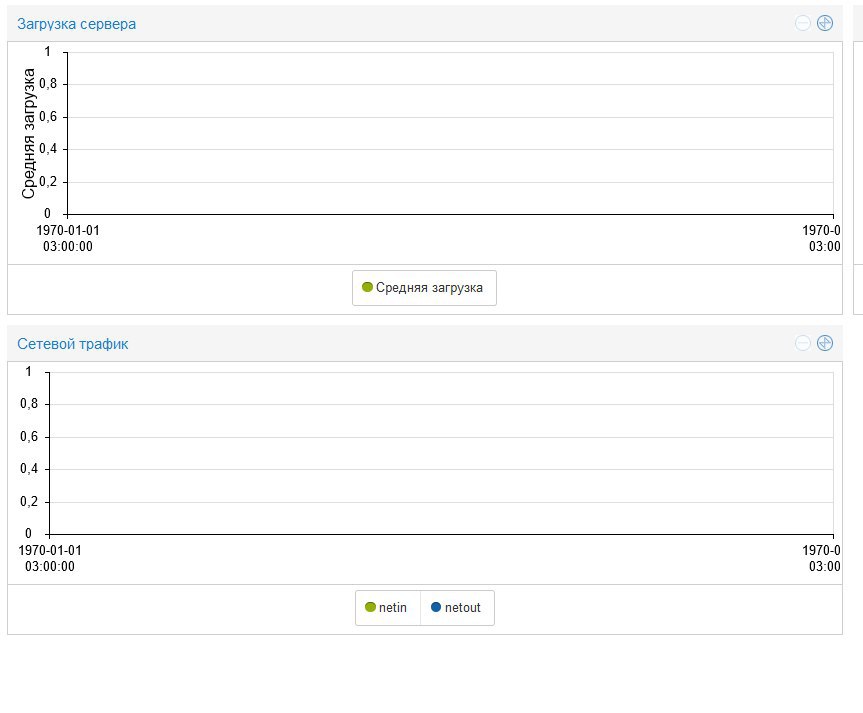Click the 0,4 tick in Сетевой трафик chart
The image size is (863, 713).
tap(29, 469)
